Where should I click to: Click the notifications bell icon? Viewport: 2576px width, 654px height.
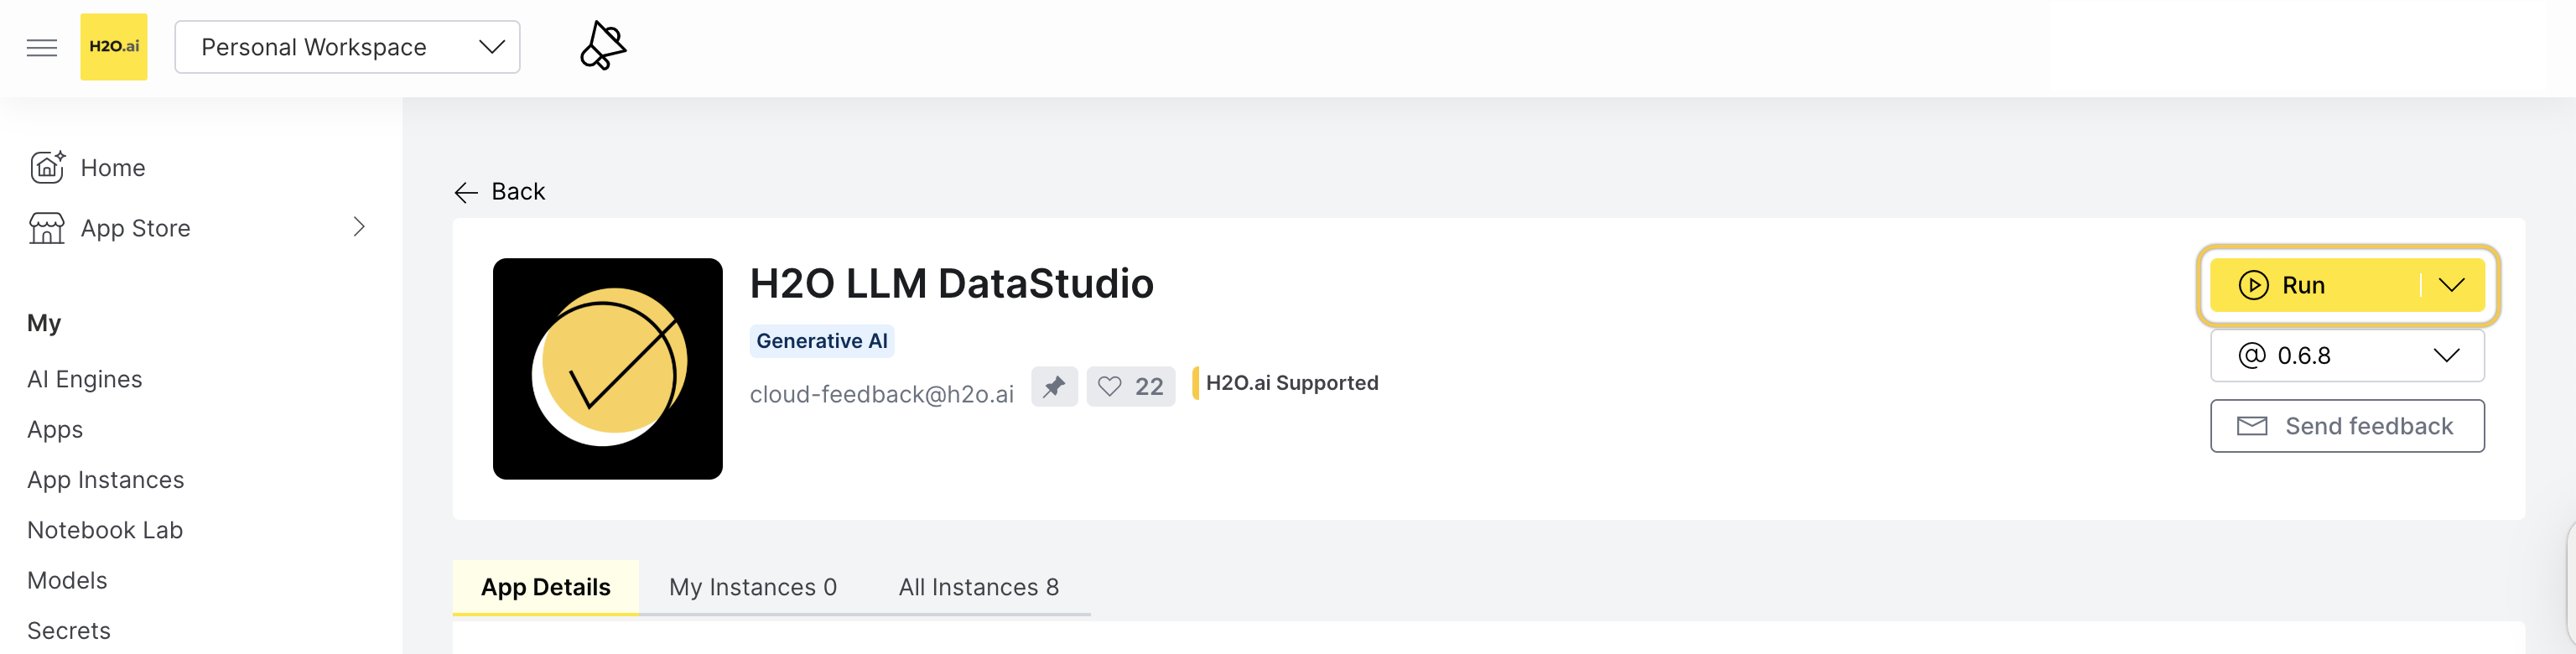tap(603, 46)
